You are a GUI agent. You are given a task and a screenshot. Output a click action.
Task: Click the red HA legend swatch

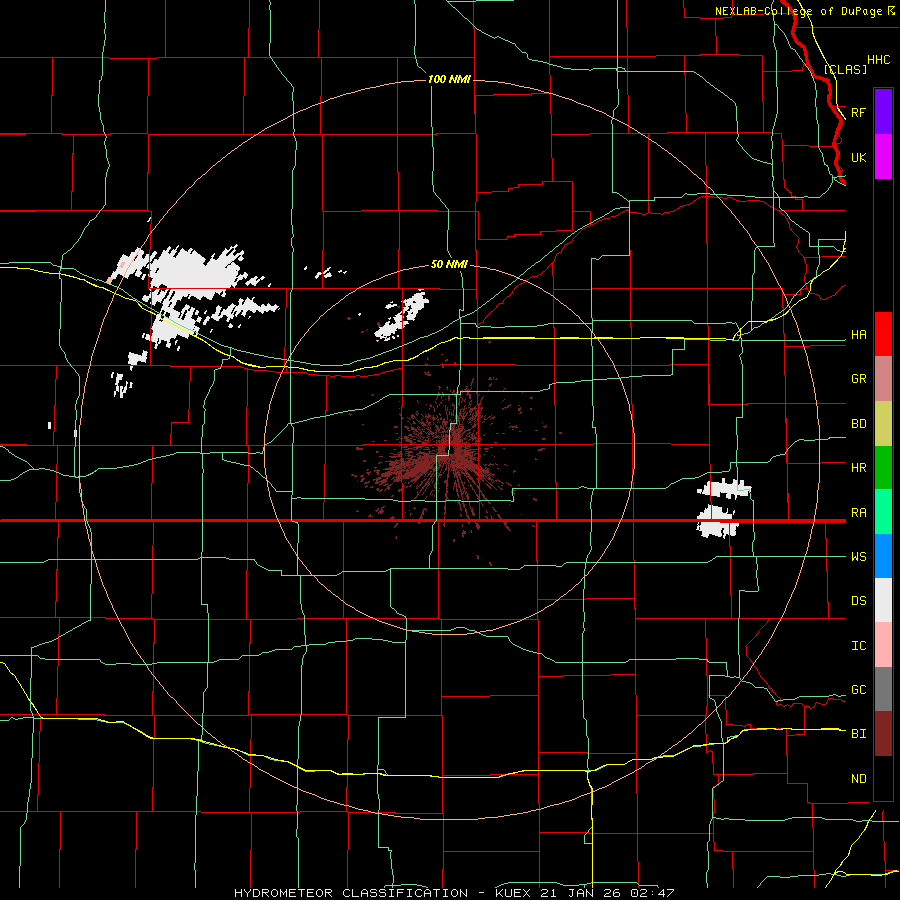click(x=883, y=334)
